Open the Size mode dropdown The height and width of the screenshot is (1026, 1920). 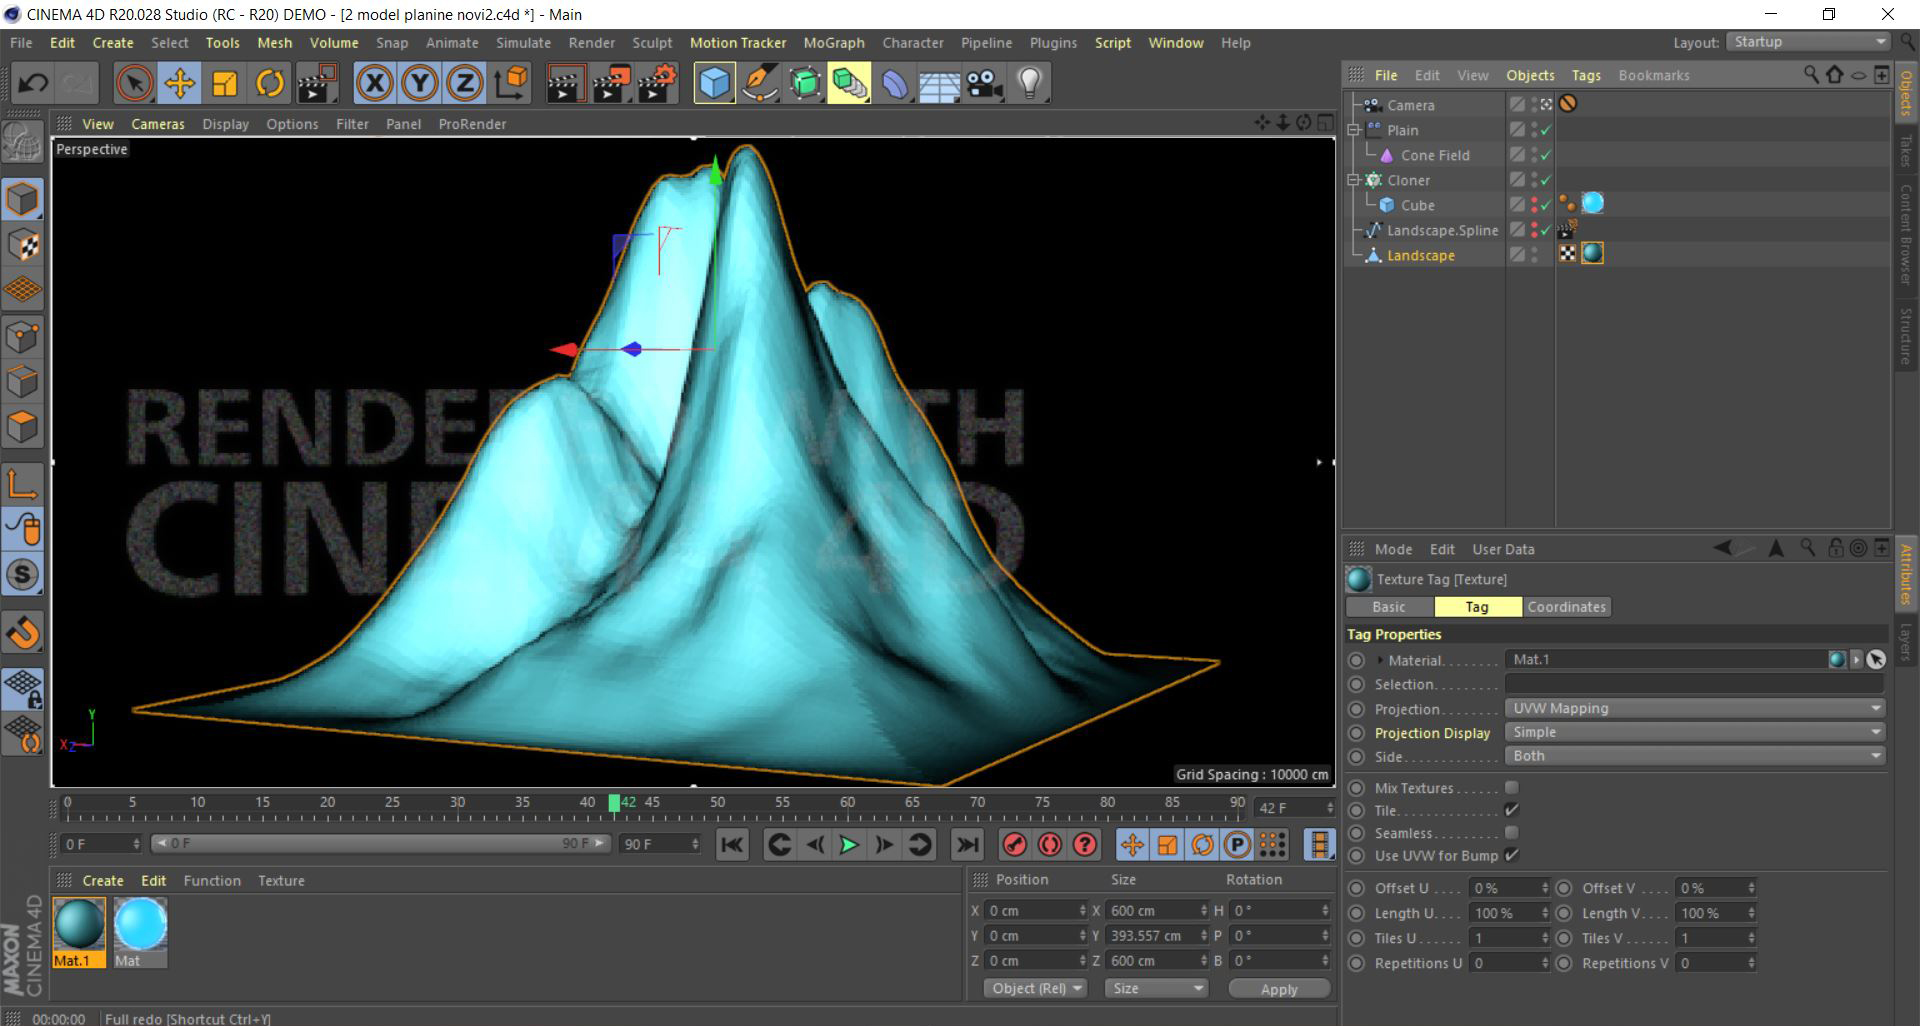point(1156,988)
